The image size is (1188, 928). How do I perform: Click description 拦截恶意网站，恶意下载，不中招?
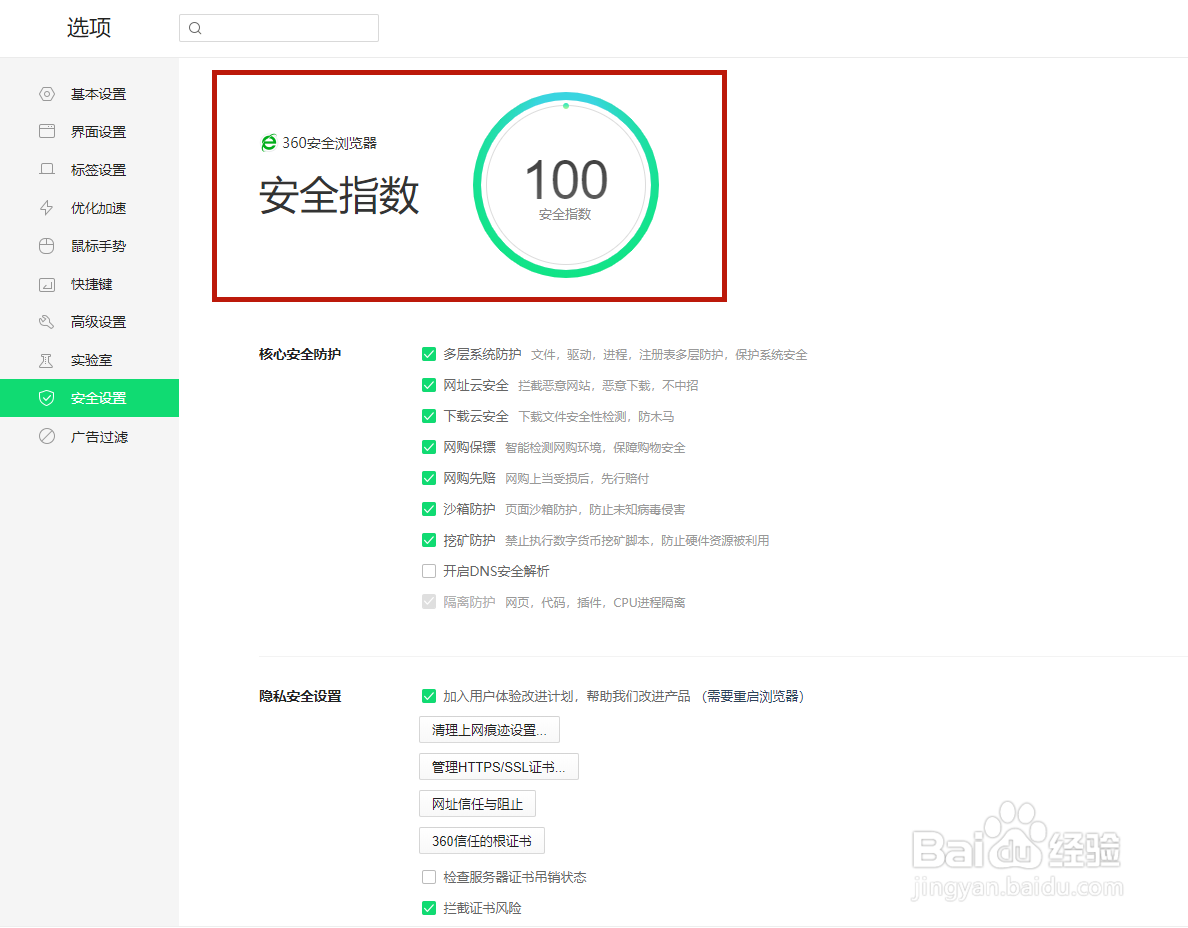click(x=608, y=386)
